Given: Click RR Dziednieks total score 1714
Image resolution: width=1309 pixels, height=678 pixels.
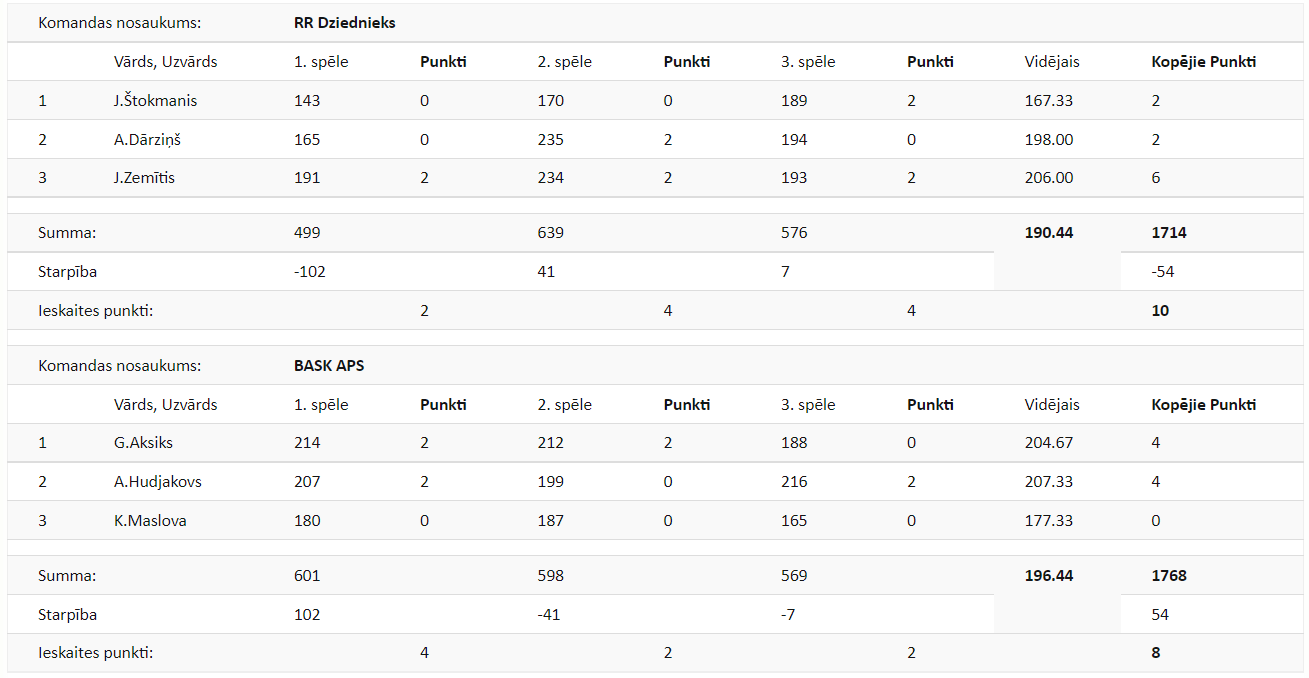Looking at the screenshot, I should coord(1168,233).
